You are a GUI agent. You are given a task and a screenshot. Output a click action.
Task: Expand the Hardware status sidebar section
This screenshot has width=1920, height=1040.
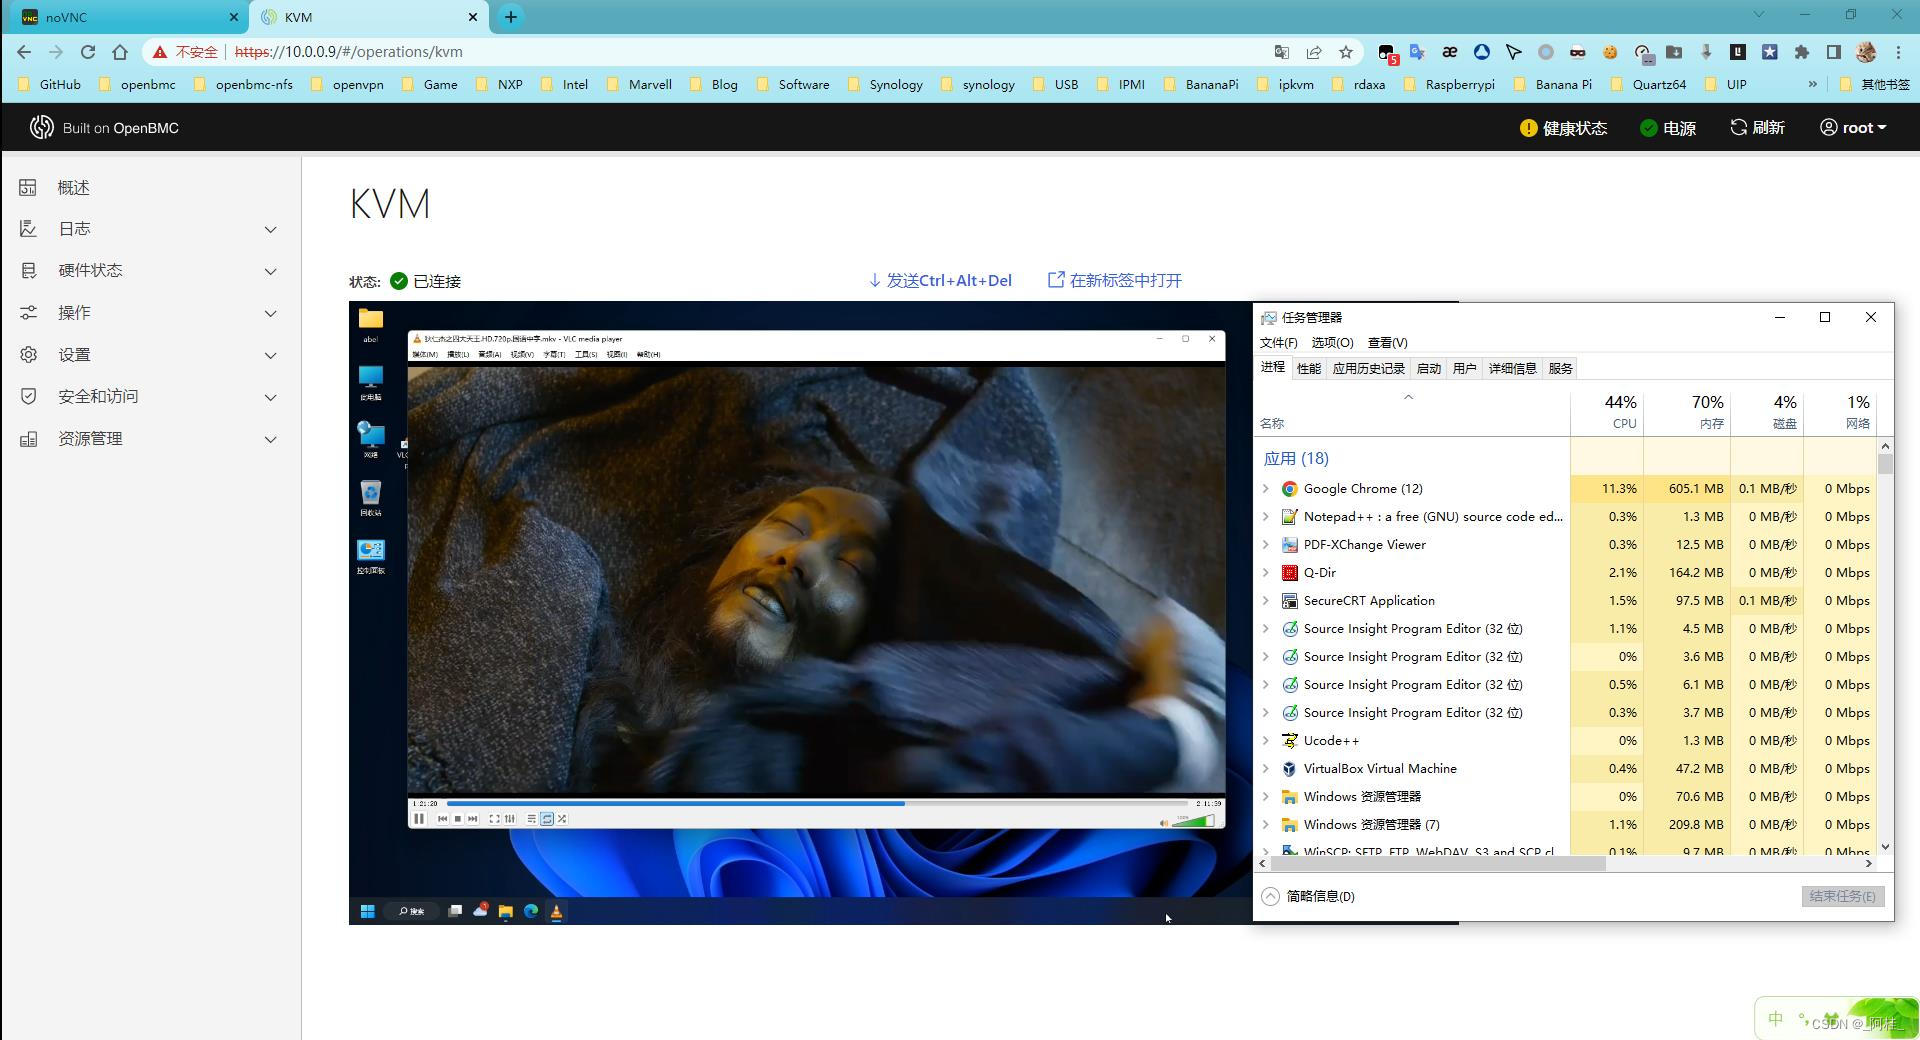150,271
